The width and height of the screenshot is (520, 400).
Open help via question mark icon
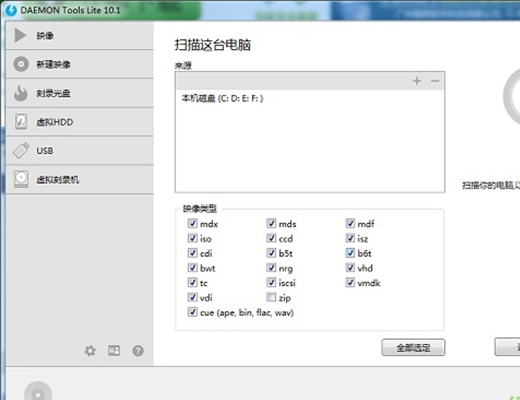tap(138, 351)
